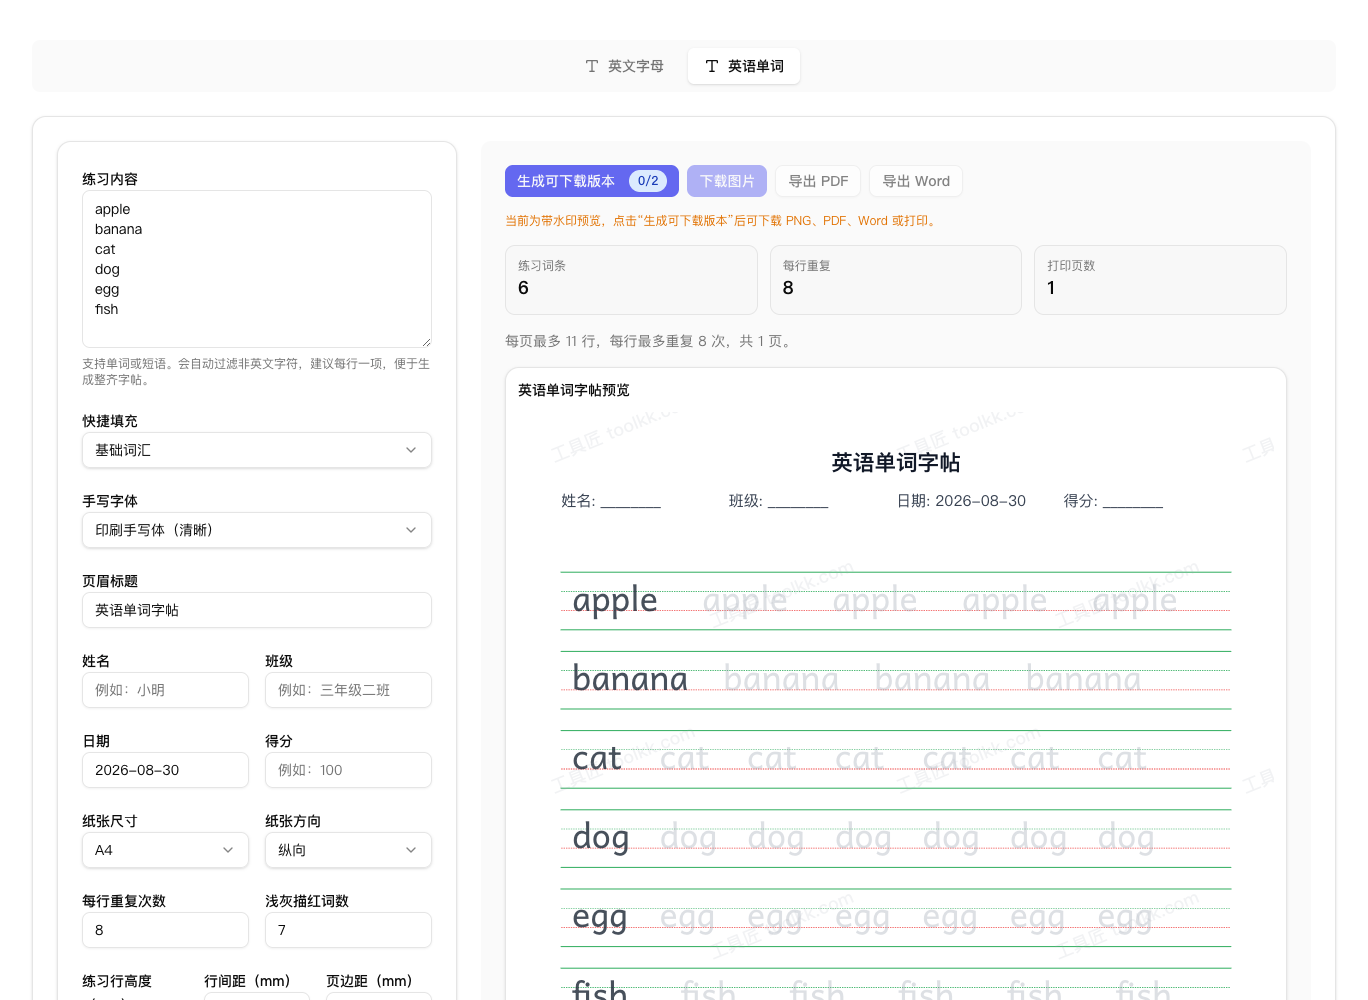
Task: Switch to the 英文字母 tab
Action: 624,66
